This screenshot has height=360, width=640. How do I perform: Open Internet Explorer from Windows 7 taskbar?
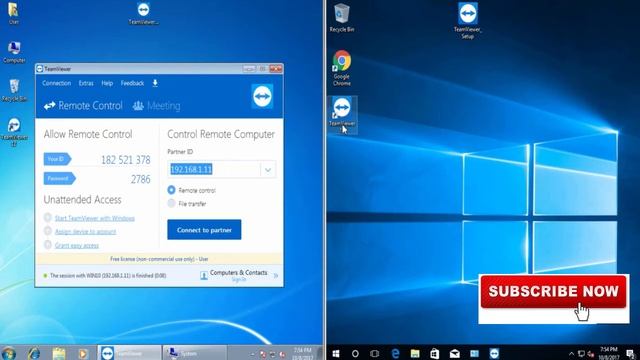(34, 353)
